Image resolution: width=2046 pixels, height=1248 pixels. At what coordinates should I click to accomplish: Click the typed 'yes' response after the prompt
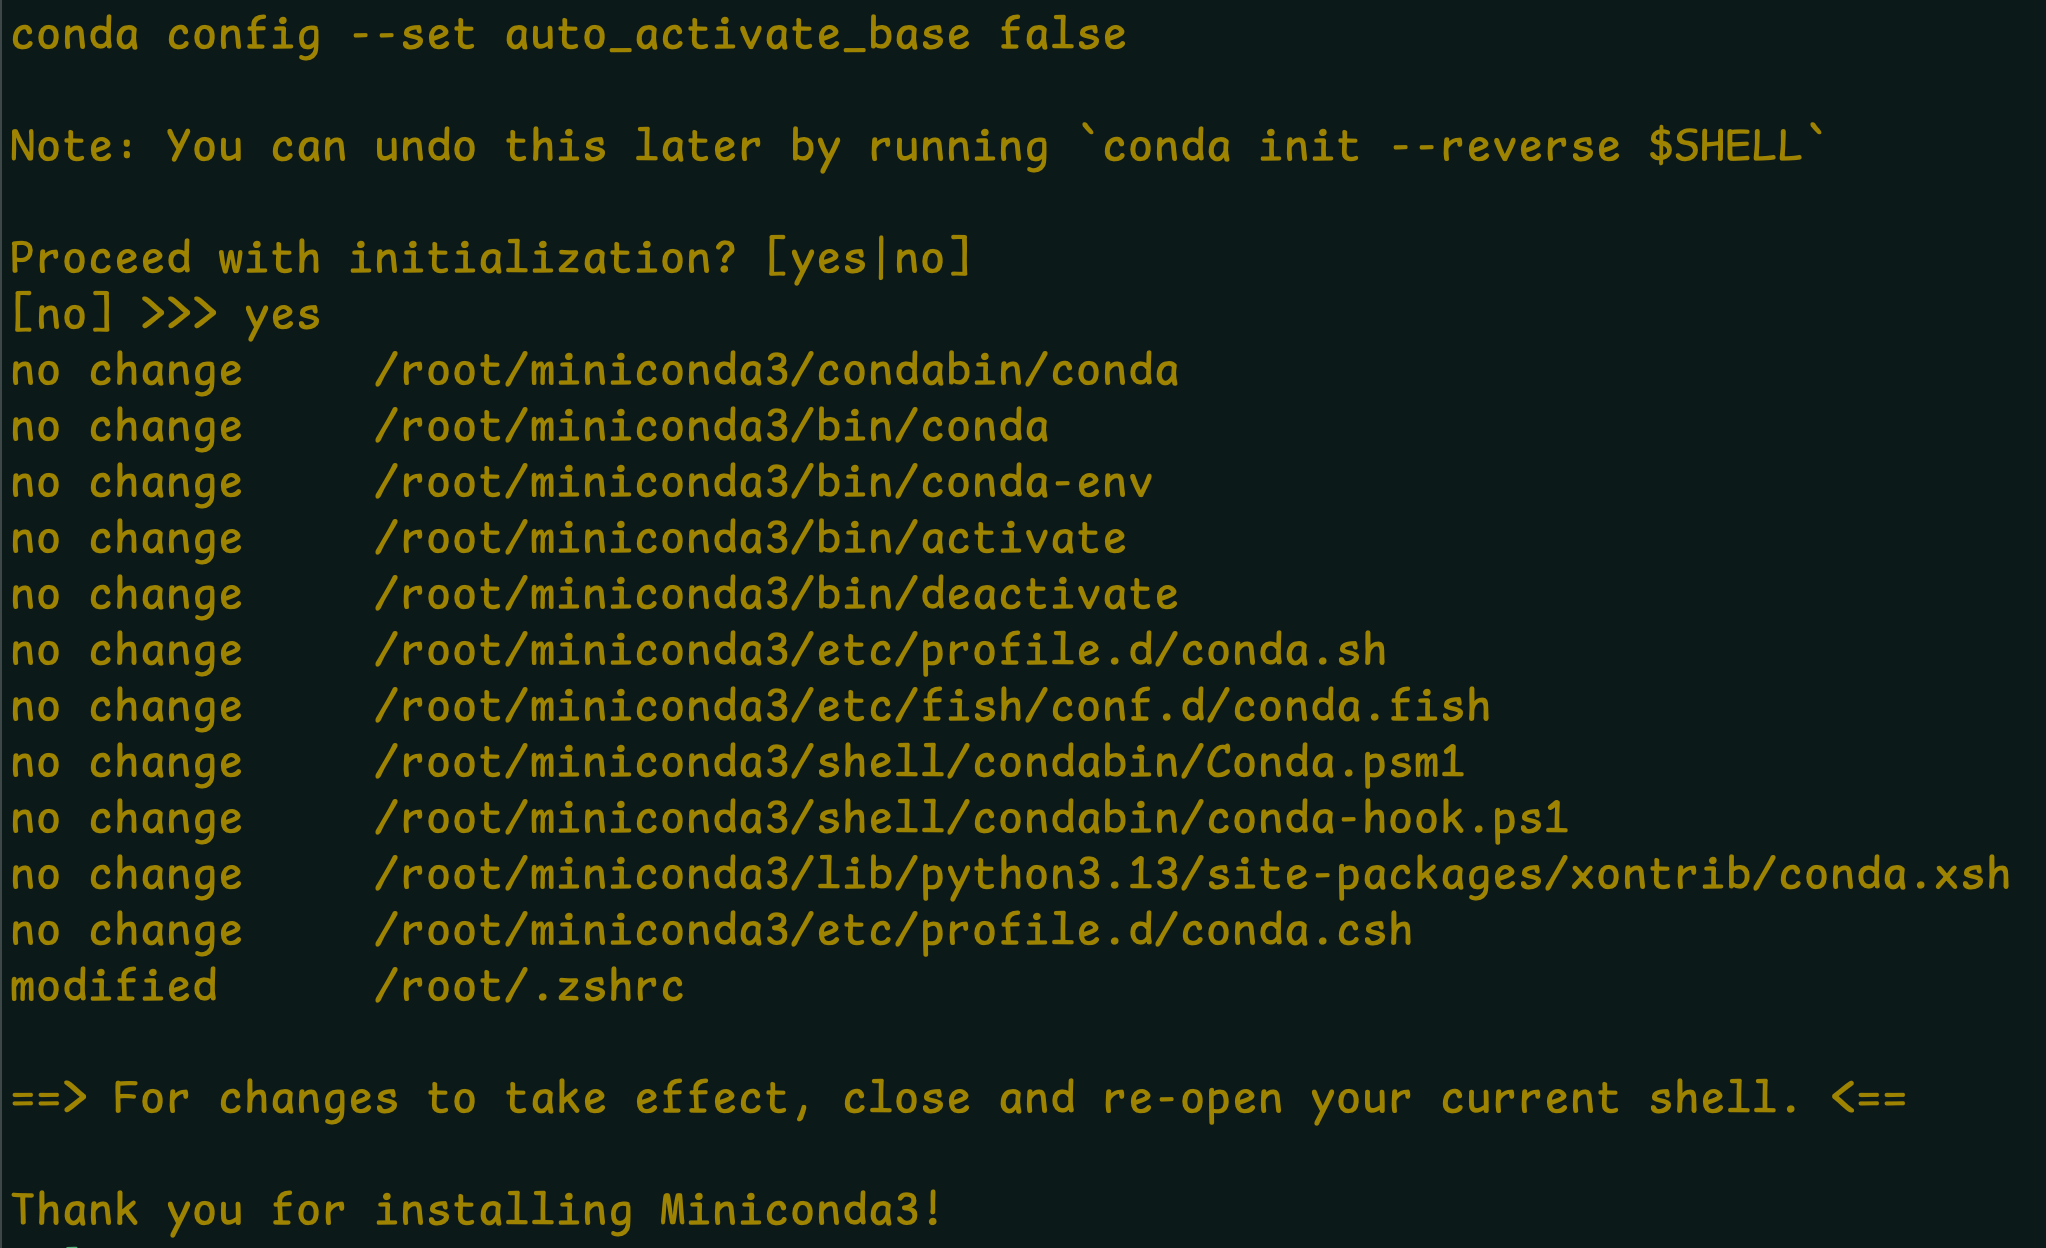(282, 316)
